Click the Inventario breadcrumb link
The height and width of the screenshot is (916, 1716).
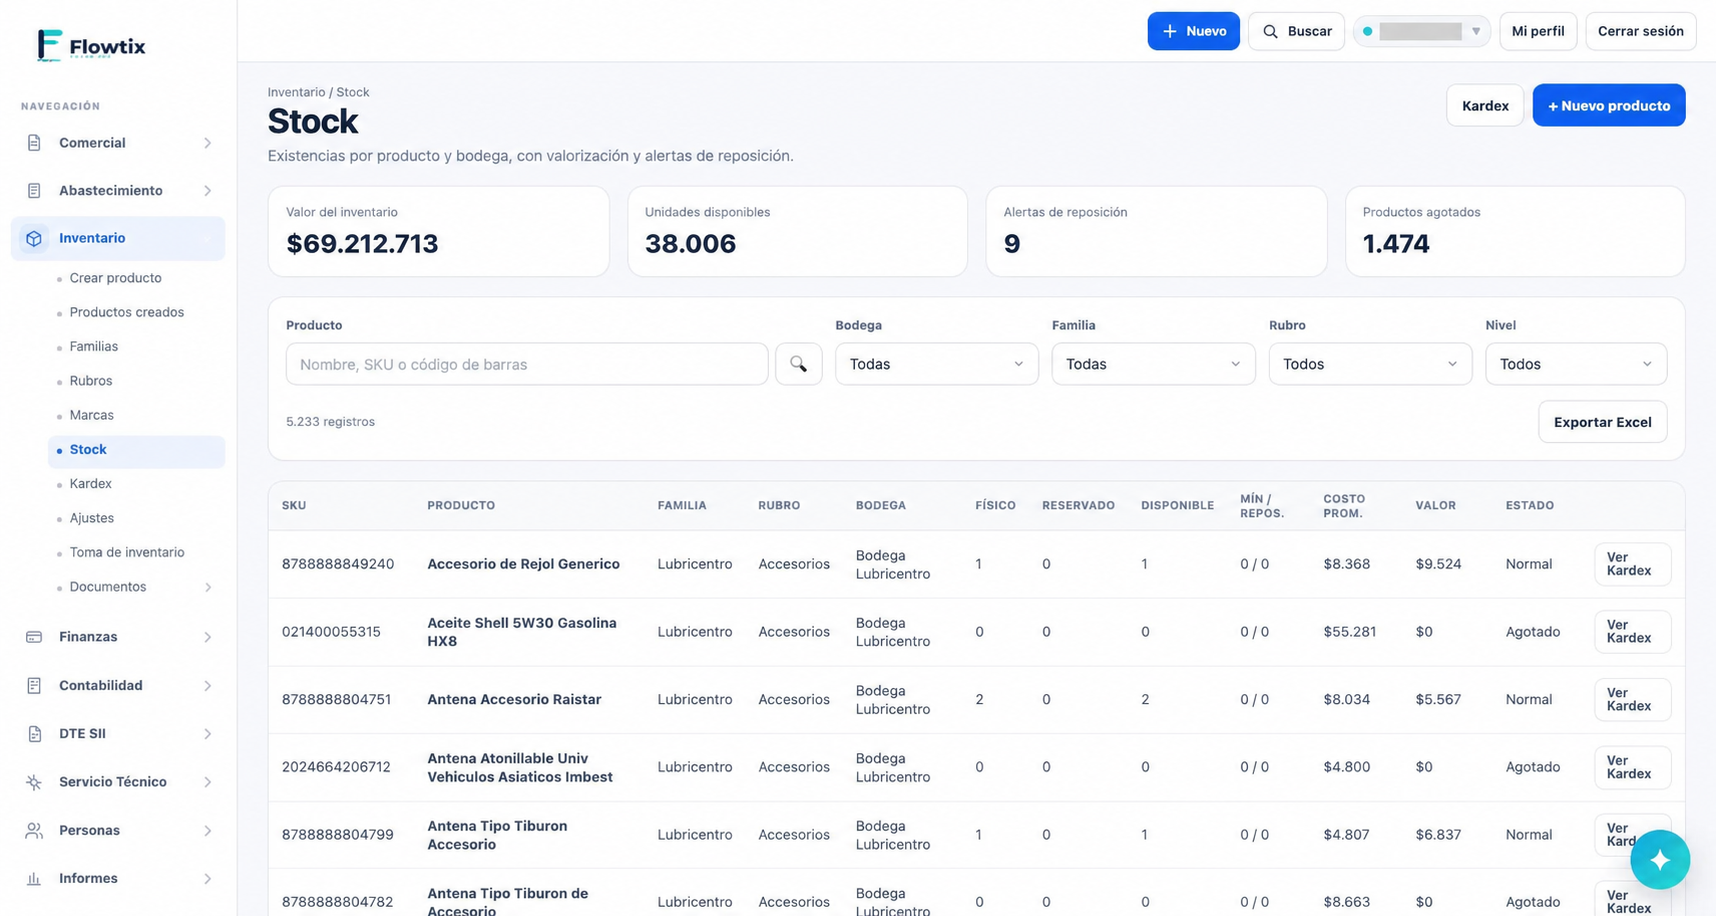tap(296, 92)
